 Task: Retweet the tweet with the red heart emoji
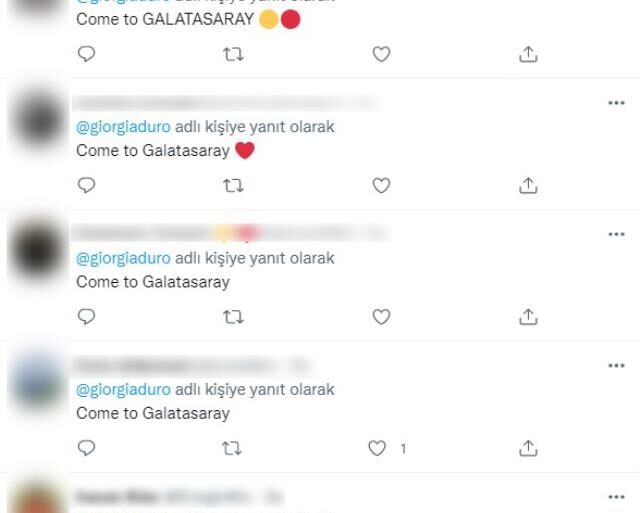pyautogui.click(x=233, y=186)
